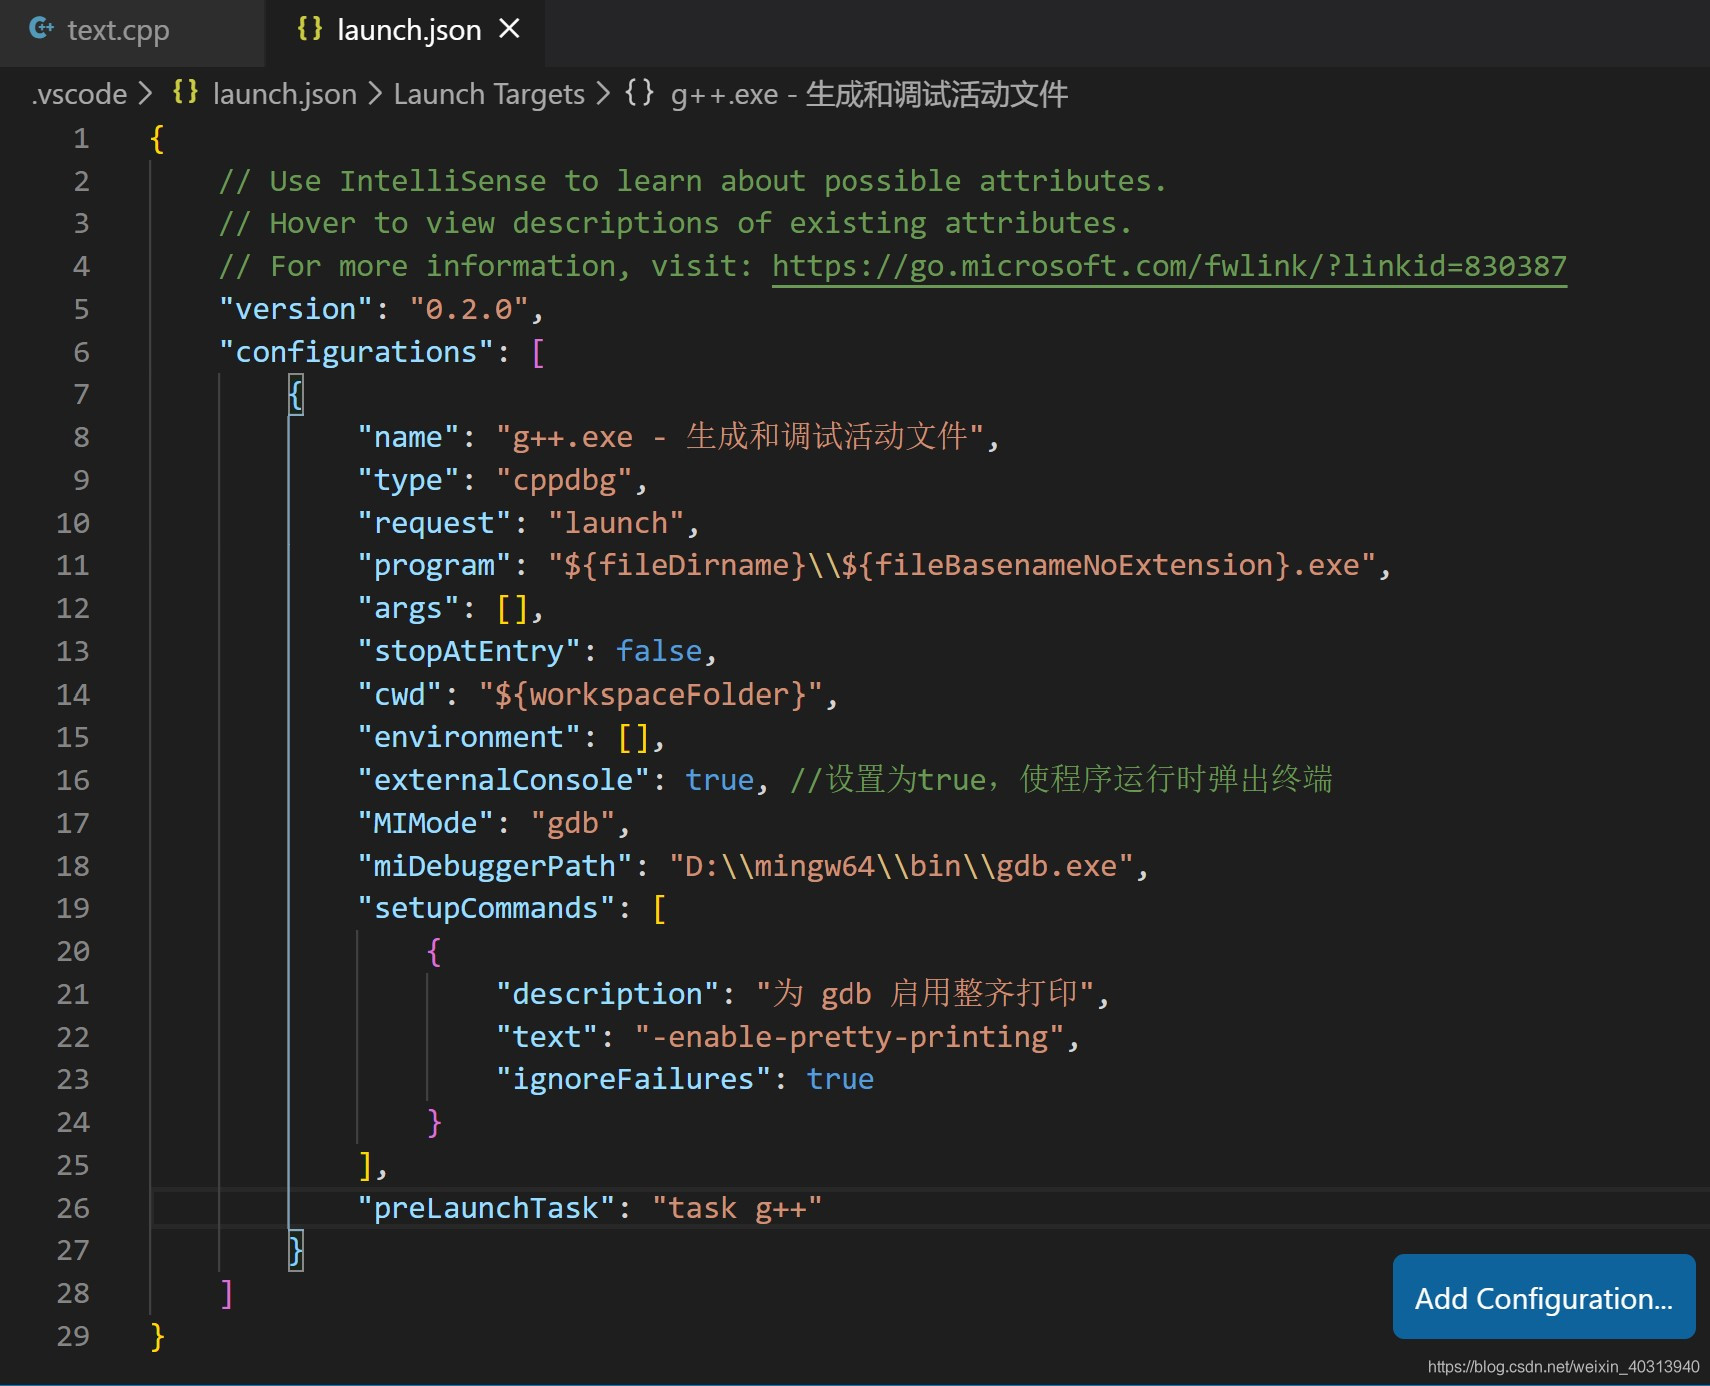Image resolution: width=1710 pixels, height=1386 pixels.
Task: Click line number 26 in the gutter
Action: [73, 1208]
